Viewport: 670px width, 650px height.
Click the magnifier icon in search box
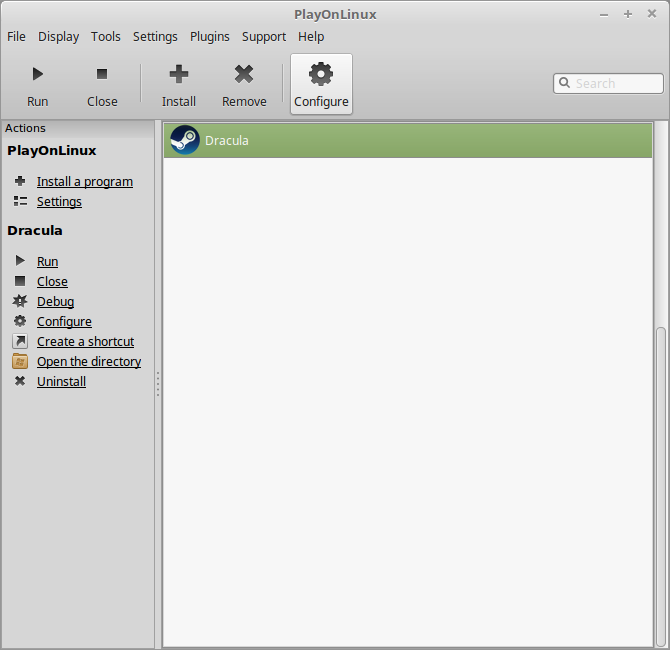point(564,82)
